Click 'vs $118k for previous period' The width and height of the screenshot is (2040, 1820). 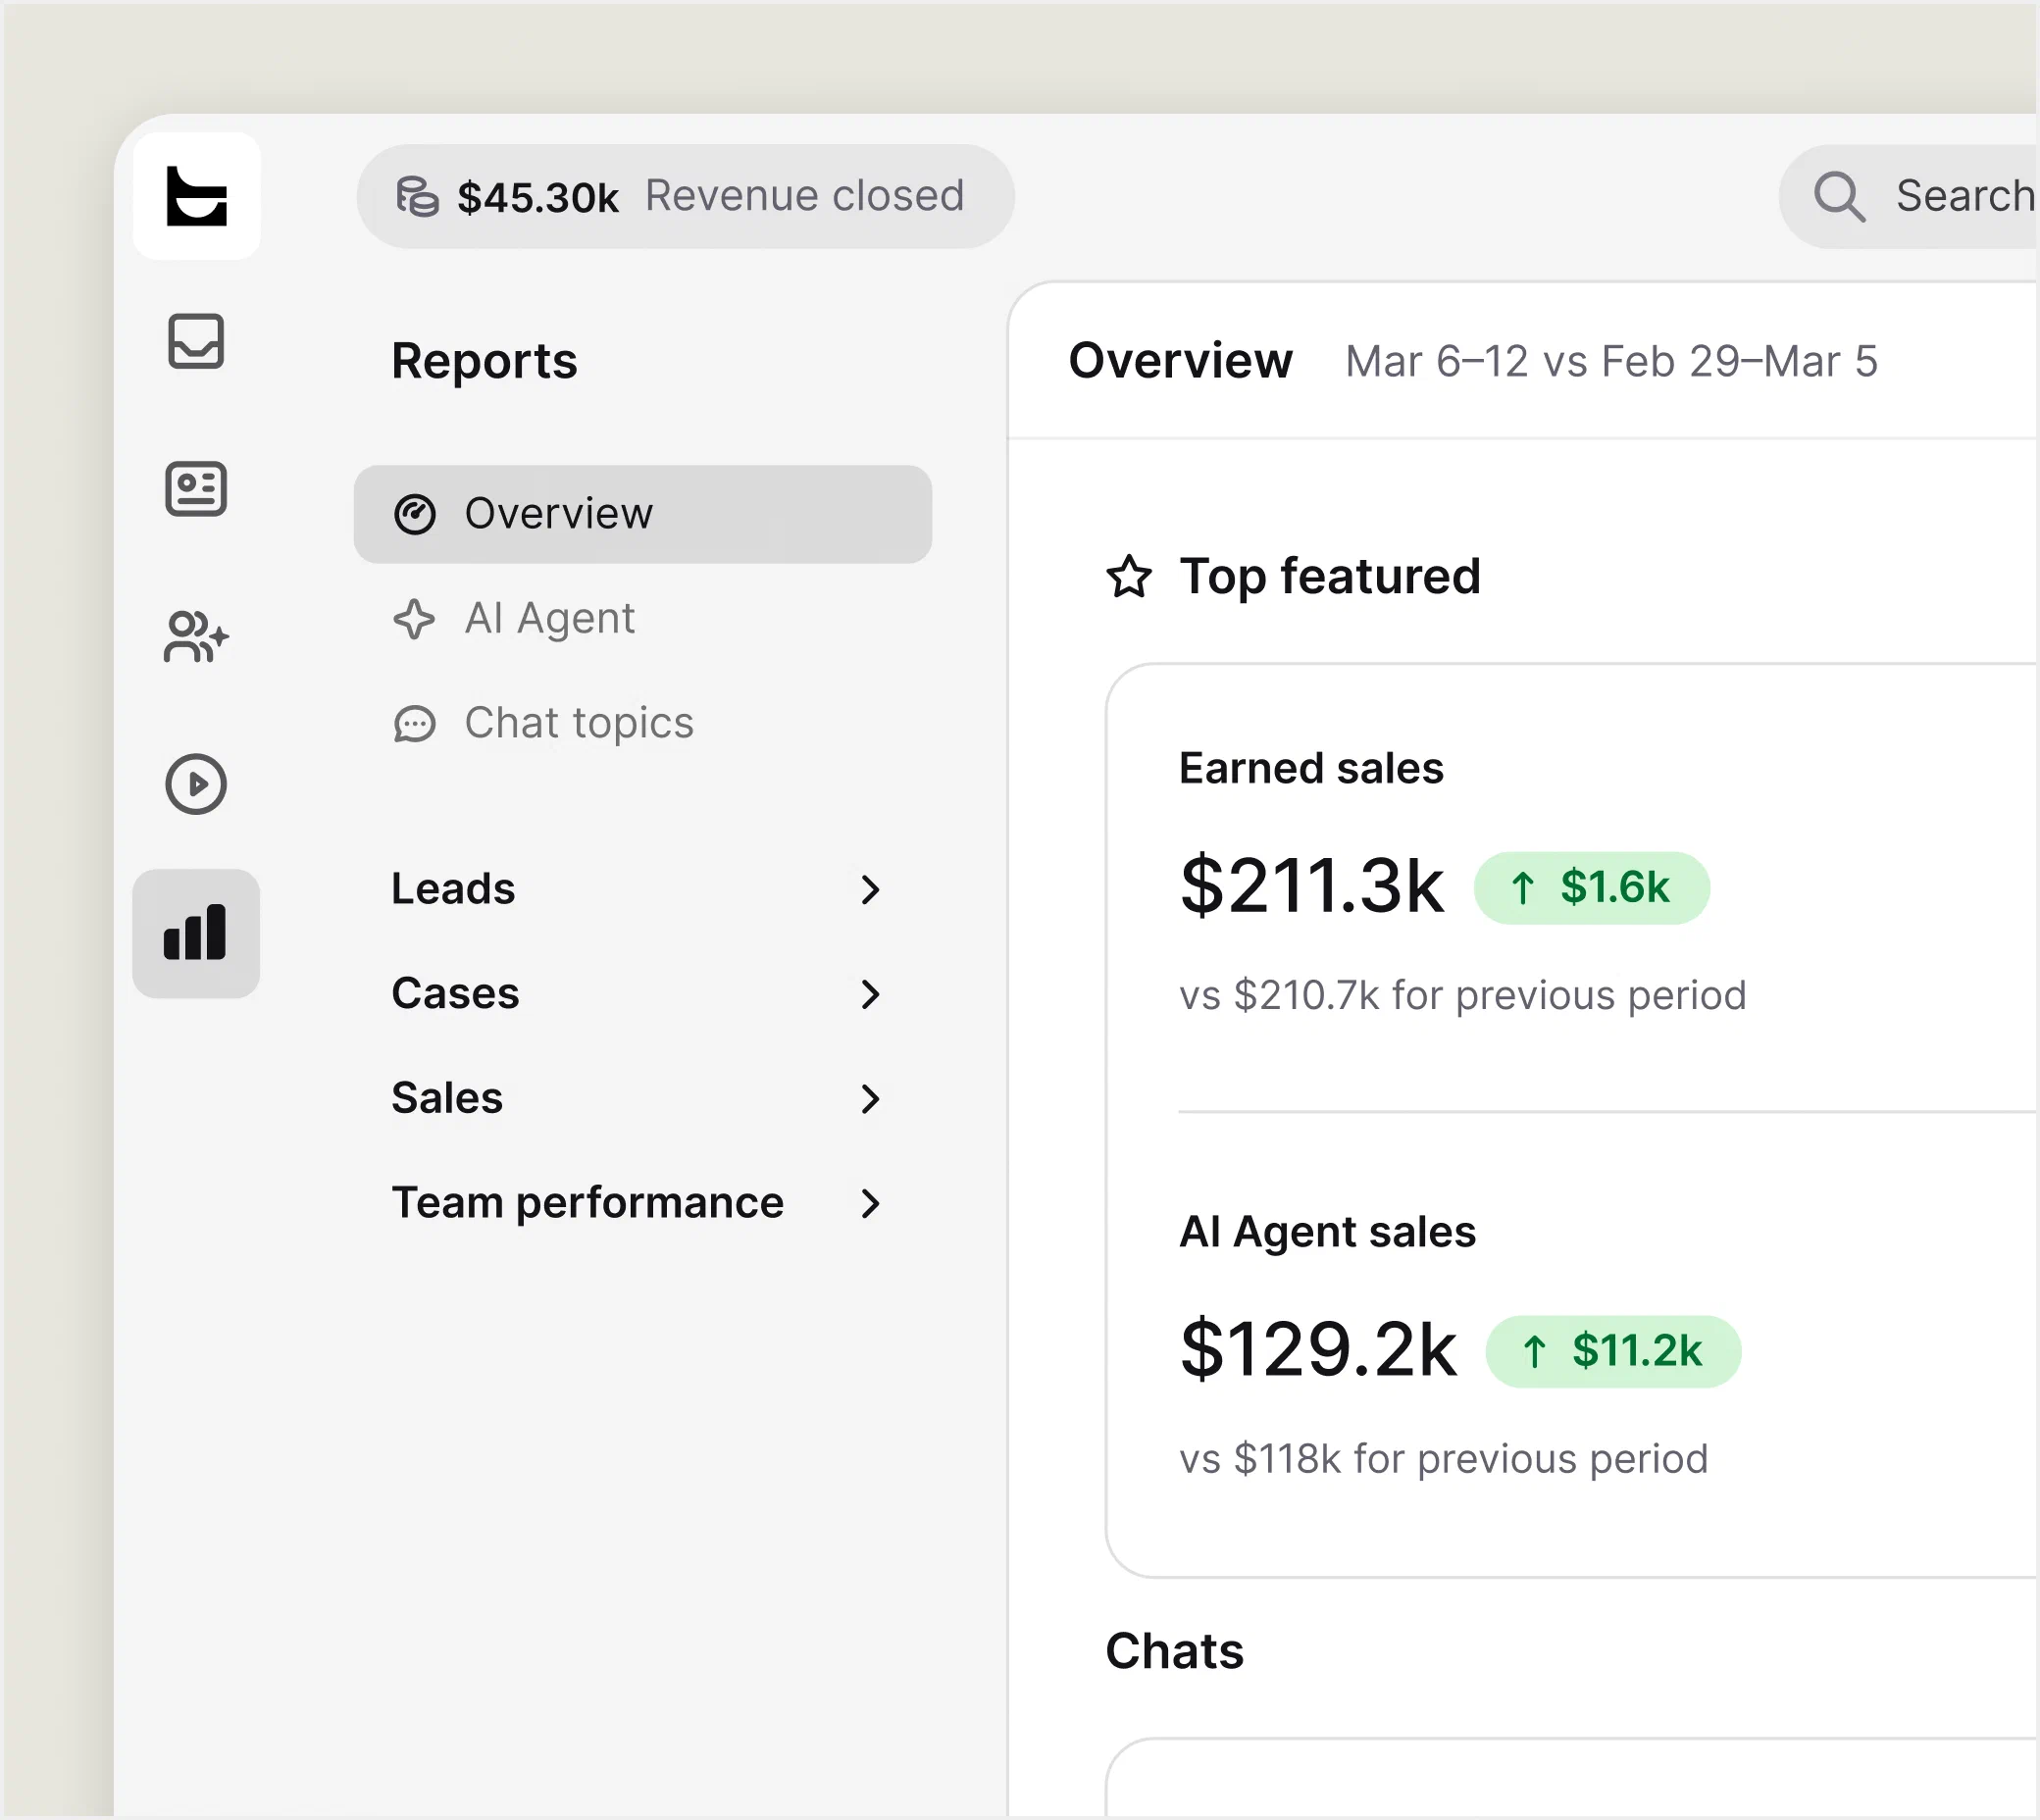(x=1443, y=1460)
